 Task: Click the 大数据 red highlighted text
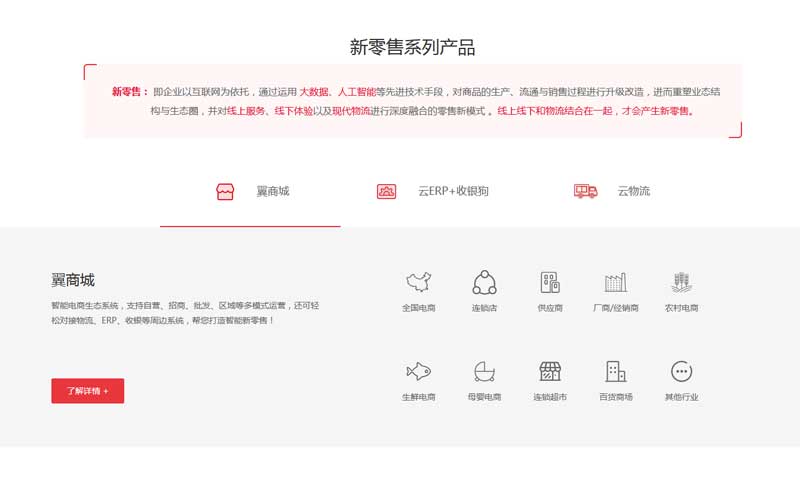click(x=315, y=91)
